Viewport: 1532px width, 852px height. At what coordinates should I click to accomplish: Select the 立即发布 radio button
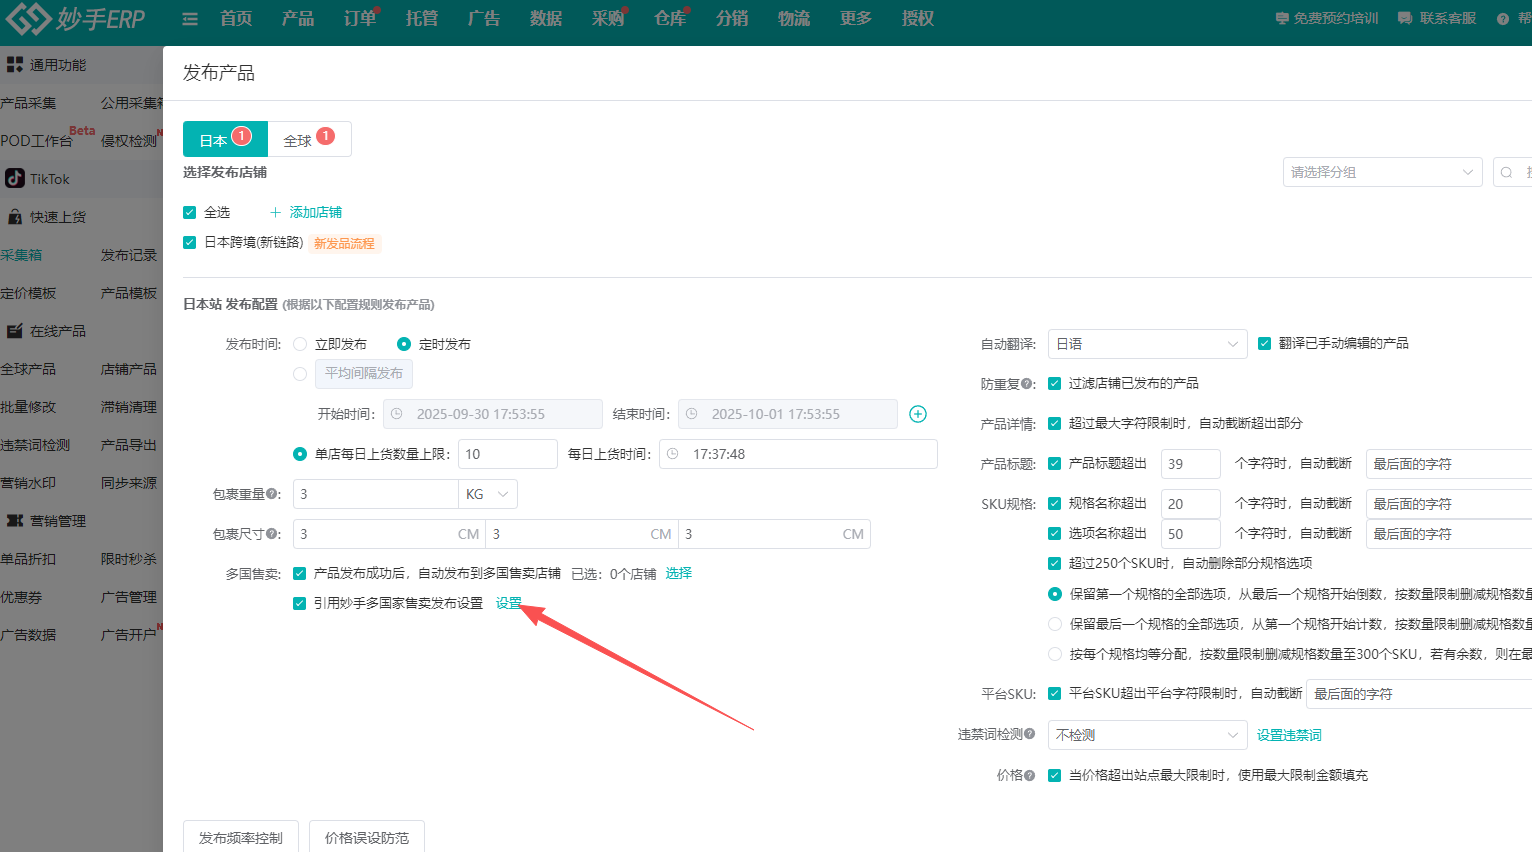pyautogui.click(x=299, y=343)
